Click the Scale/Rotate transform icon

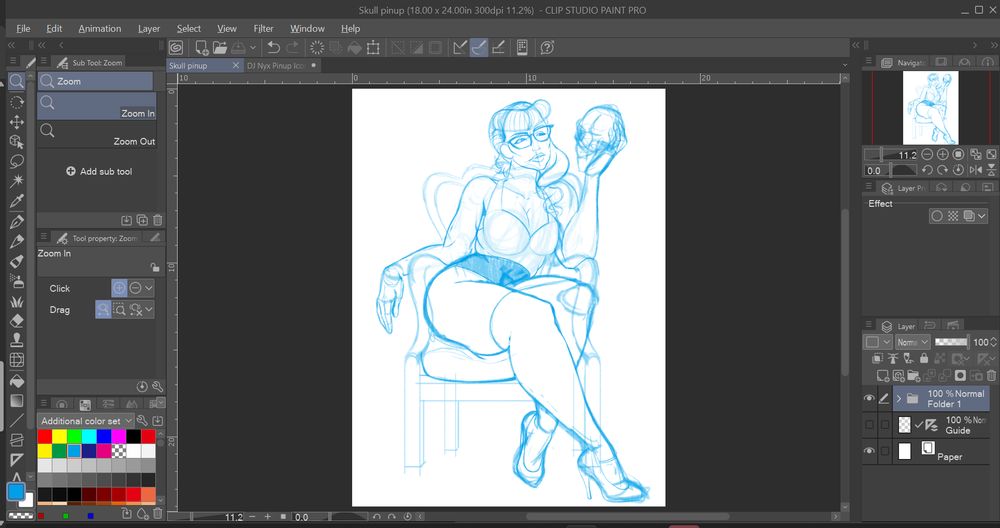click(x=374, y=48)
